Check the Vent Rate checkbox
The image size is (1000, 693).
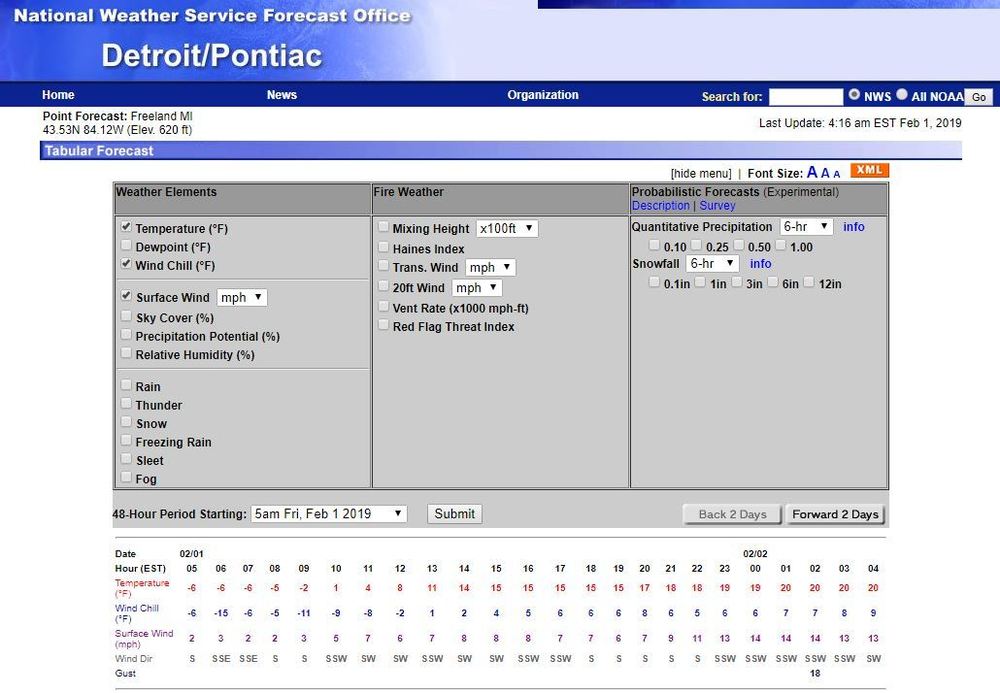pos(383,306)
